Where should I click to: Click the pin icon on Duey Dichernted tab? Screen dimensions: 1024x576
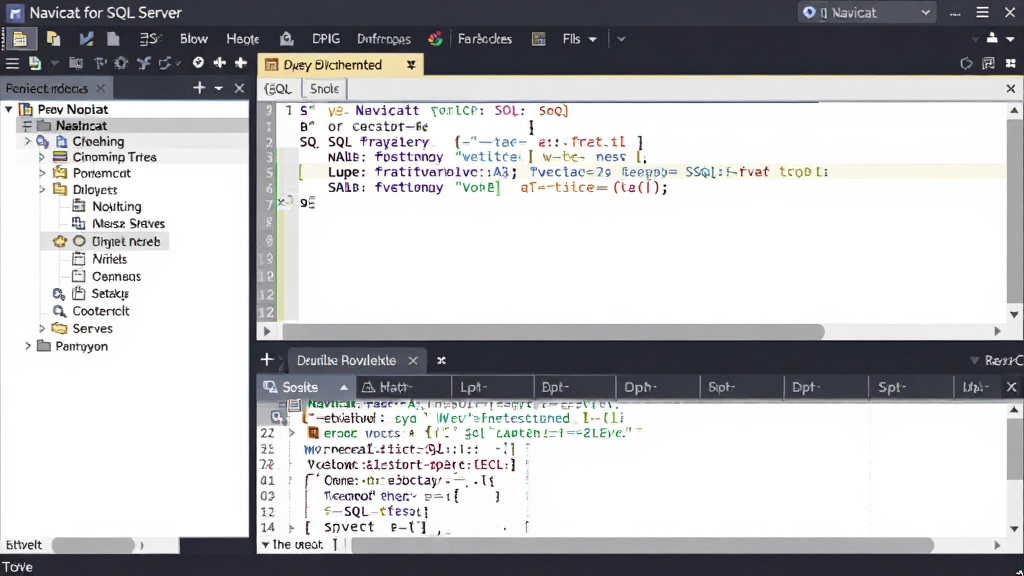tap(411, 65)
